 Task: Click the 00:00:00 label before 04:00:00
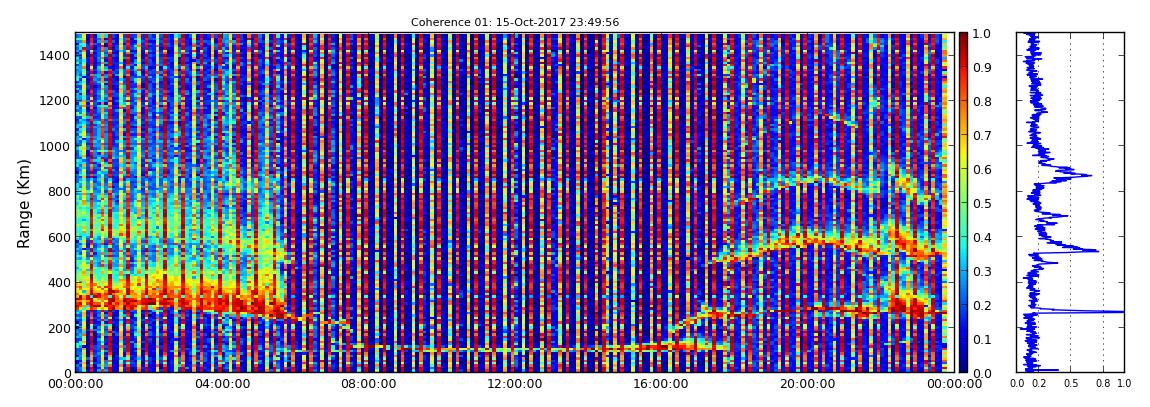pyautogui.click(x=74, y=384)
